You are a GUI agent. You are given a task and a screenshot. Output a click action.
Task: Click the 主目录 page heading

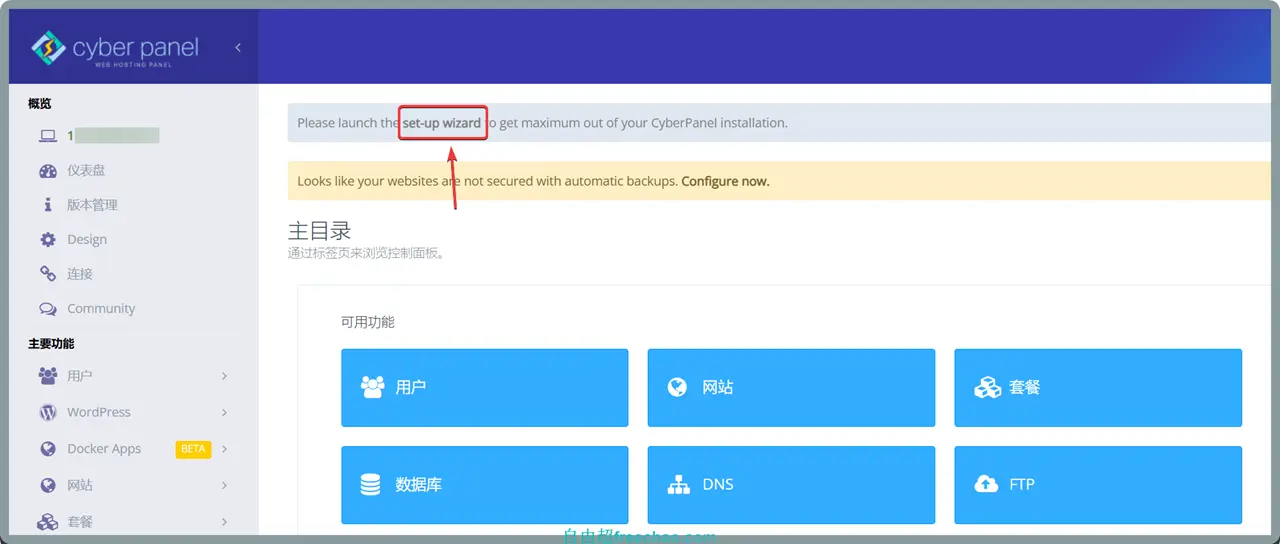[x=320, y=231]
